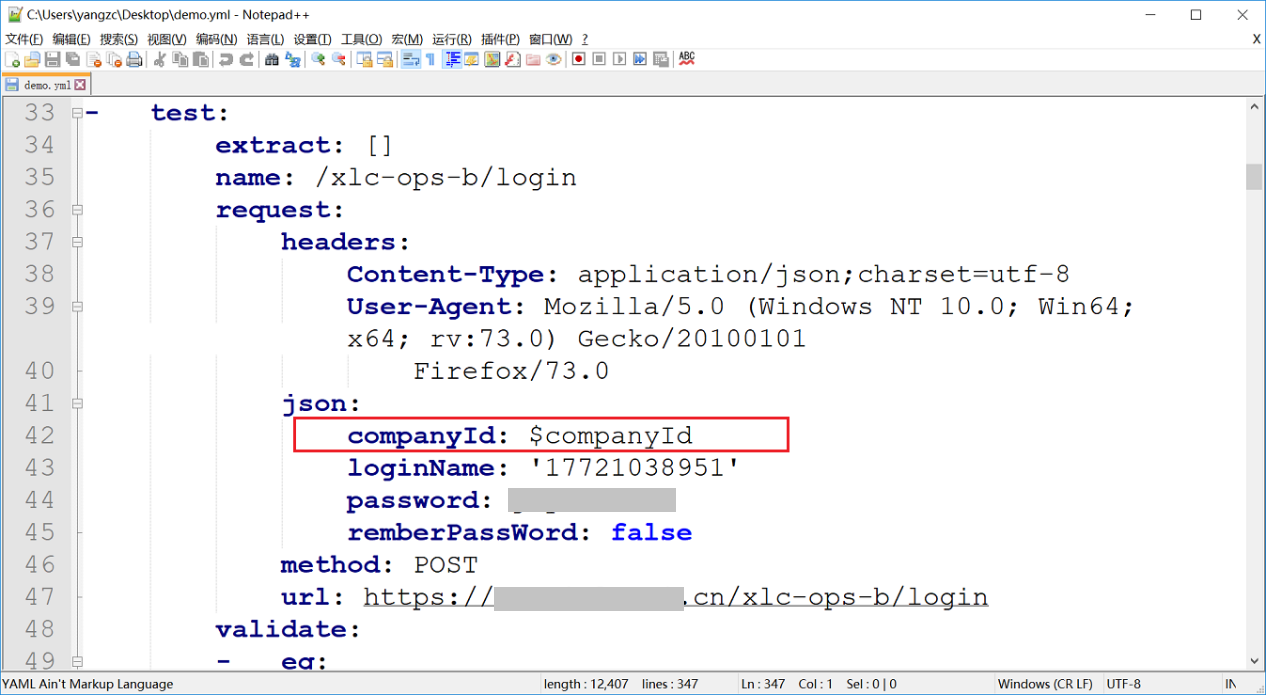This screenshot has height=695, width=1266.
Task: Click the login URL link on line 47
Action: coord(675,597)
